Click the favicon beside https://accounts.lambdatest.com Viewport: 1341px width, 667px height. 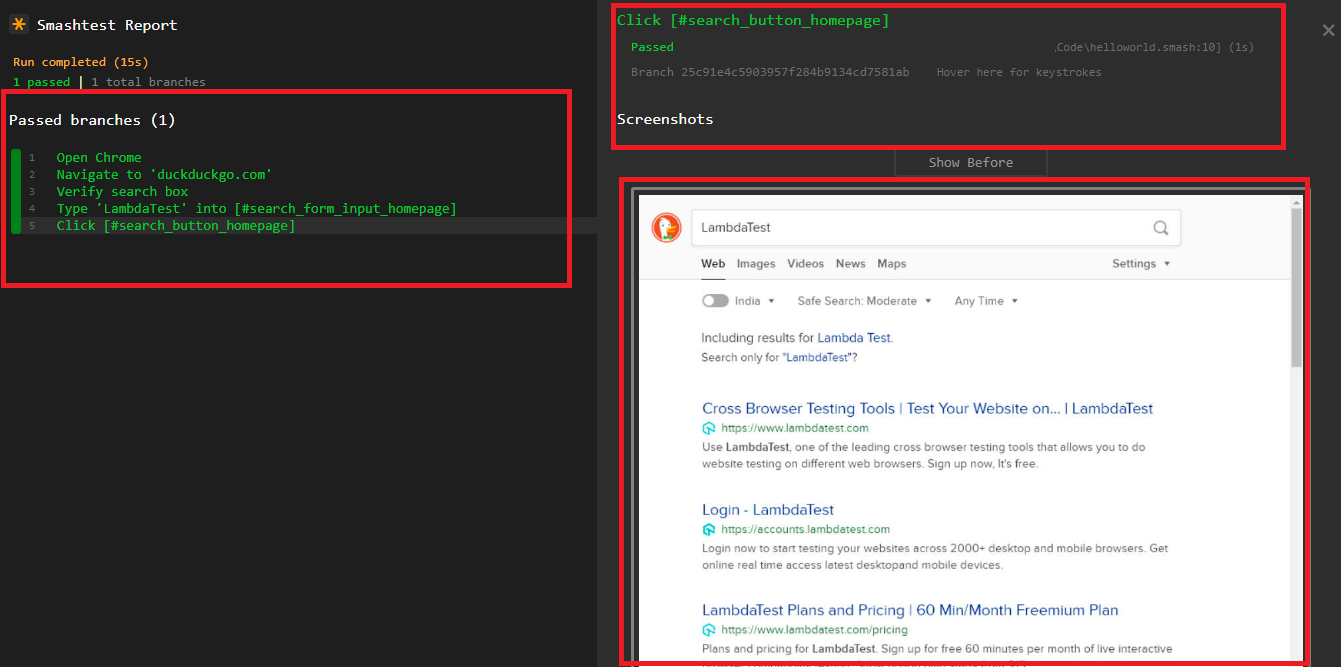[709, 530]
